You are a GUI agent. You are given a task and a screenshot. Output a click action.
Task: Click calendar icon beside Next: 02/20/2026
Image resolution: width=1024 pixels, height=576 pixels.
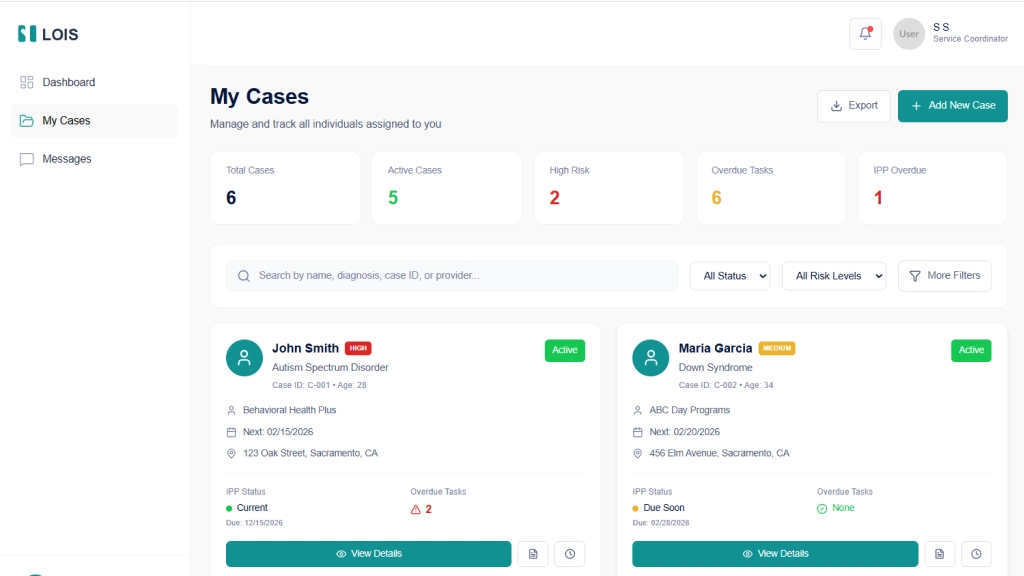click(637, 432)
